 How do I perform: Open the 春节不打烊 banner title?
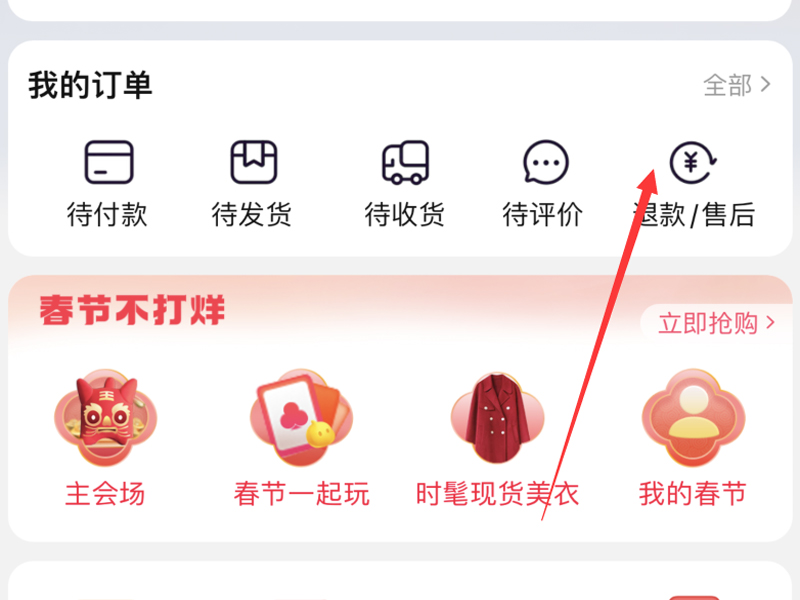(x=133, y=310)
